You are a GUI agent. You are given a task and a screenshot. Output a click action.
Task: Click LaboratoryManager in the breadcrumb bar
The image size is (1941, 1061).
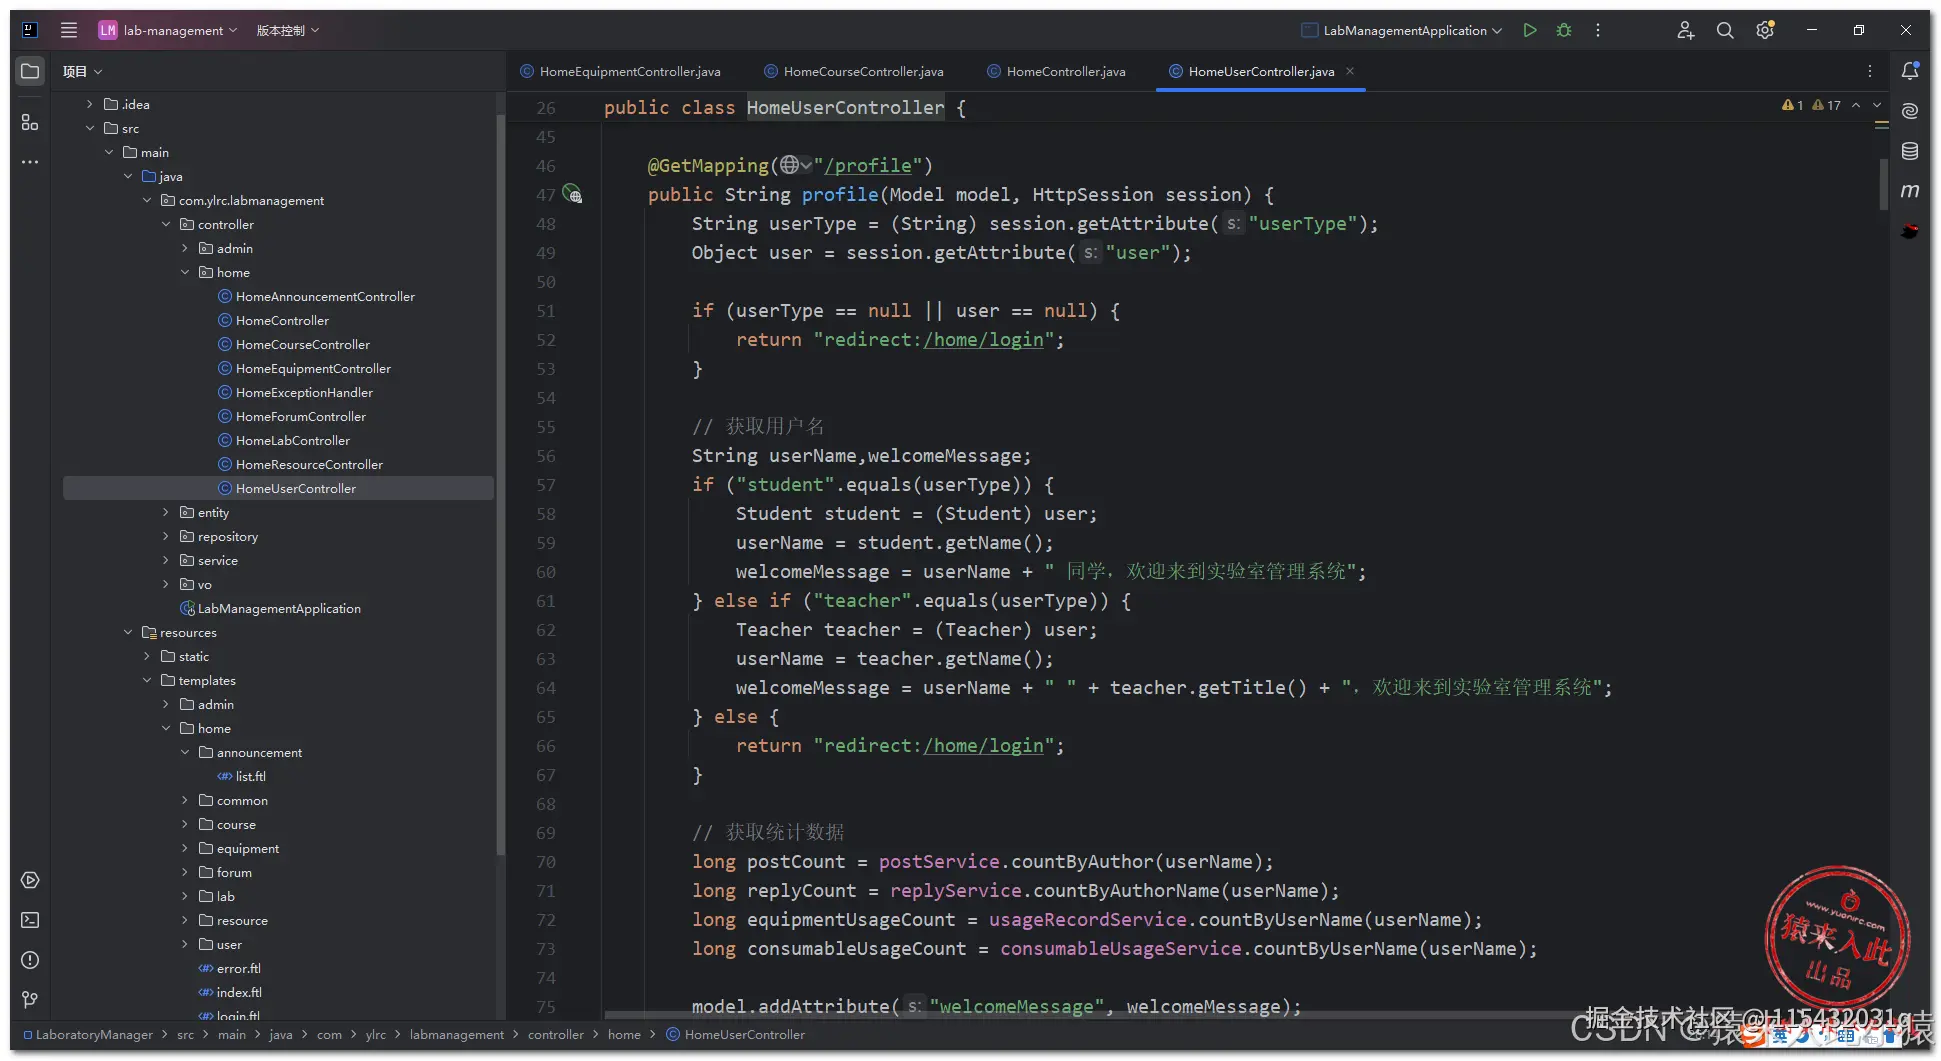click(94, 1034)
